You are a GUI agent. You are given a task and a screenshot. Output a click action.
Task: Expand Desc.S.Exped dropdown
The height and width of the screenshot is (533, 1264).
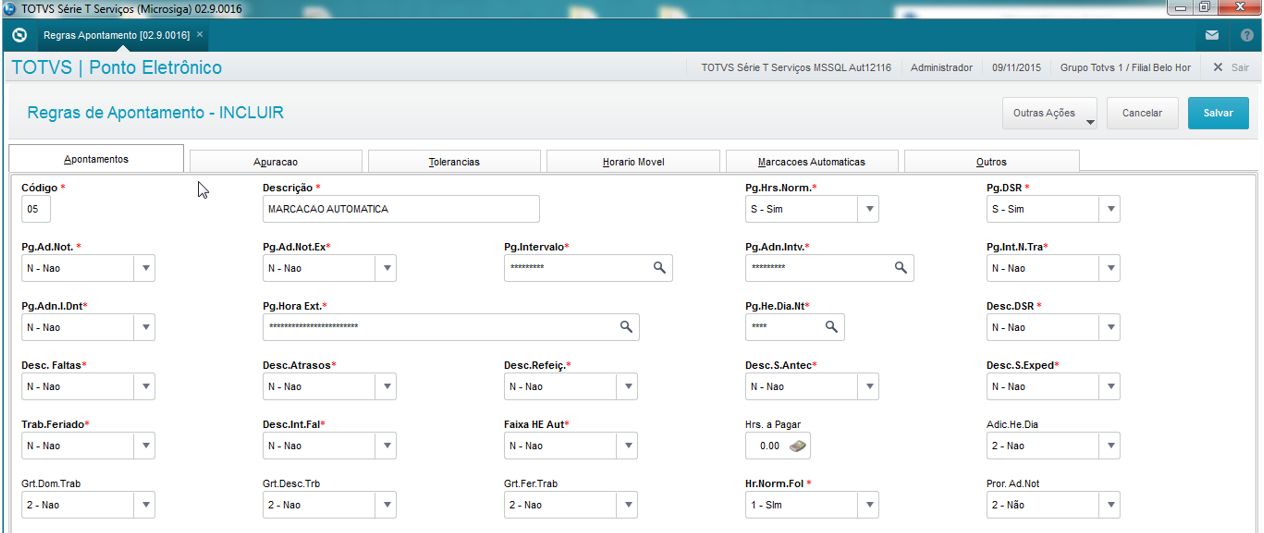coord(1109,386)
